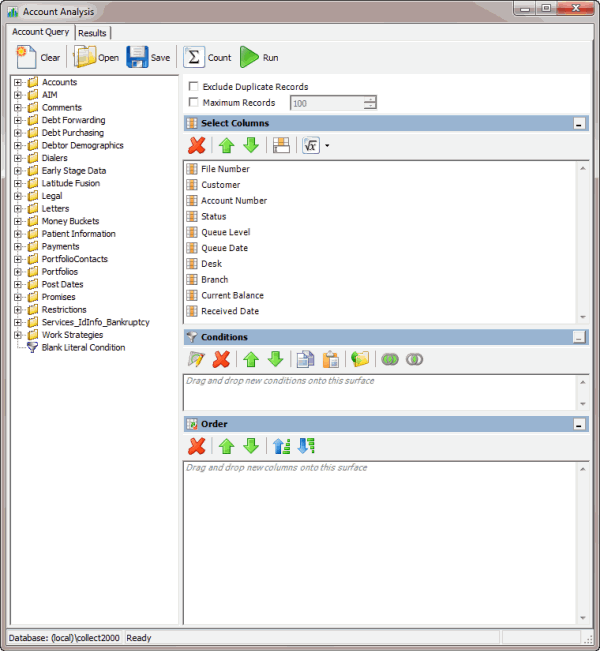Set descending sort icon in Order toolbar

coord(306,446)
